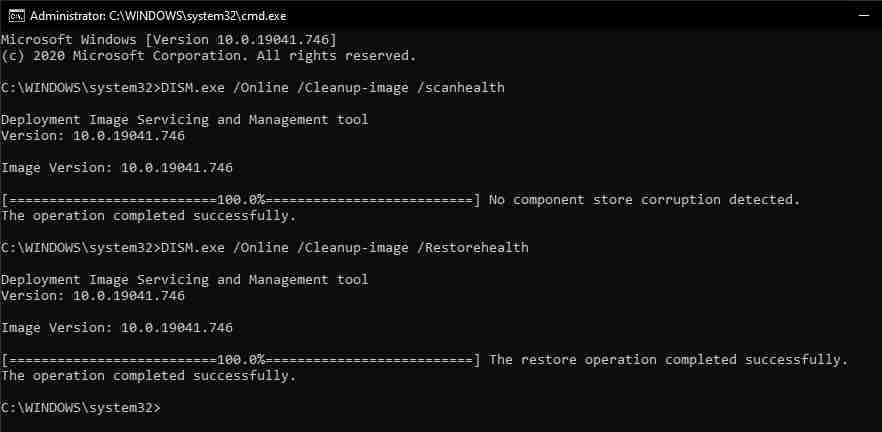Click the Image Version line under Restorehealth output
Screen dimensions: 882x432
click(x=116, y=327)
